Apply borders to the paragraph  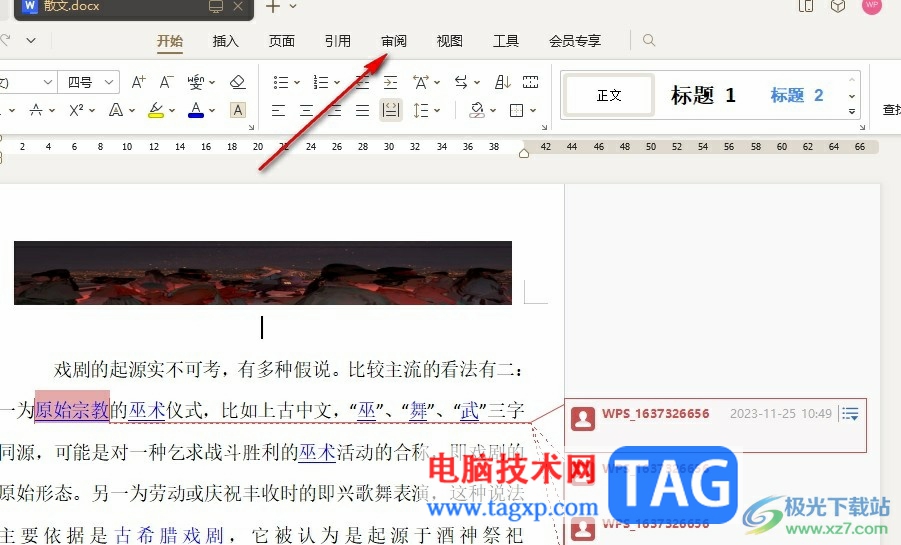[517, 110]
